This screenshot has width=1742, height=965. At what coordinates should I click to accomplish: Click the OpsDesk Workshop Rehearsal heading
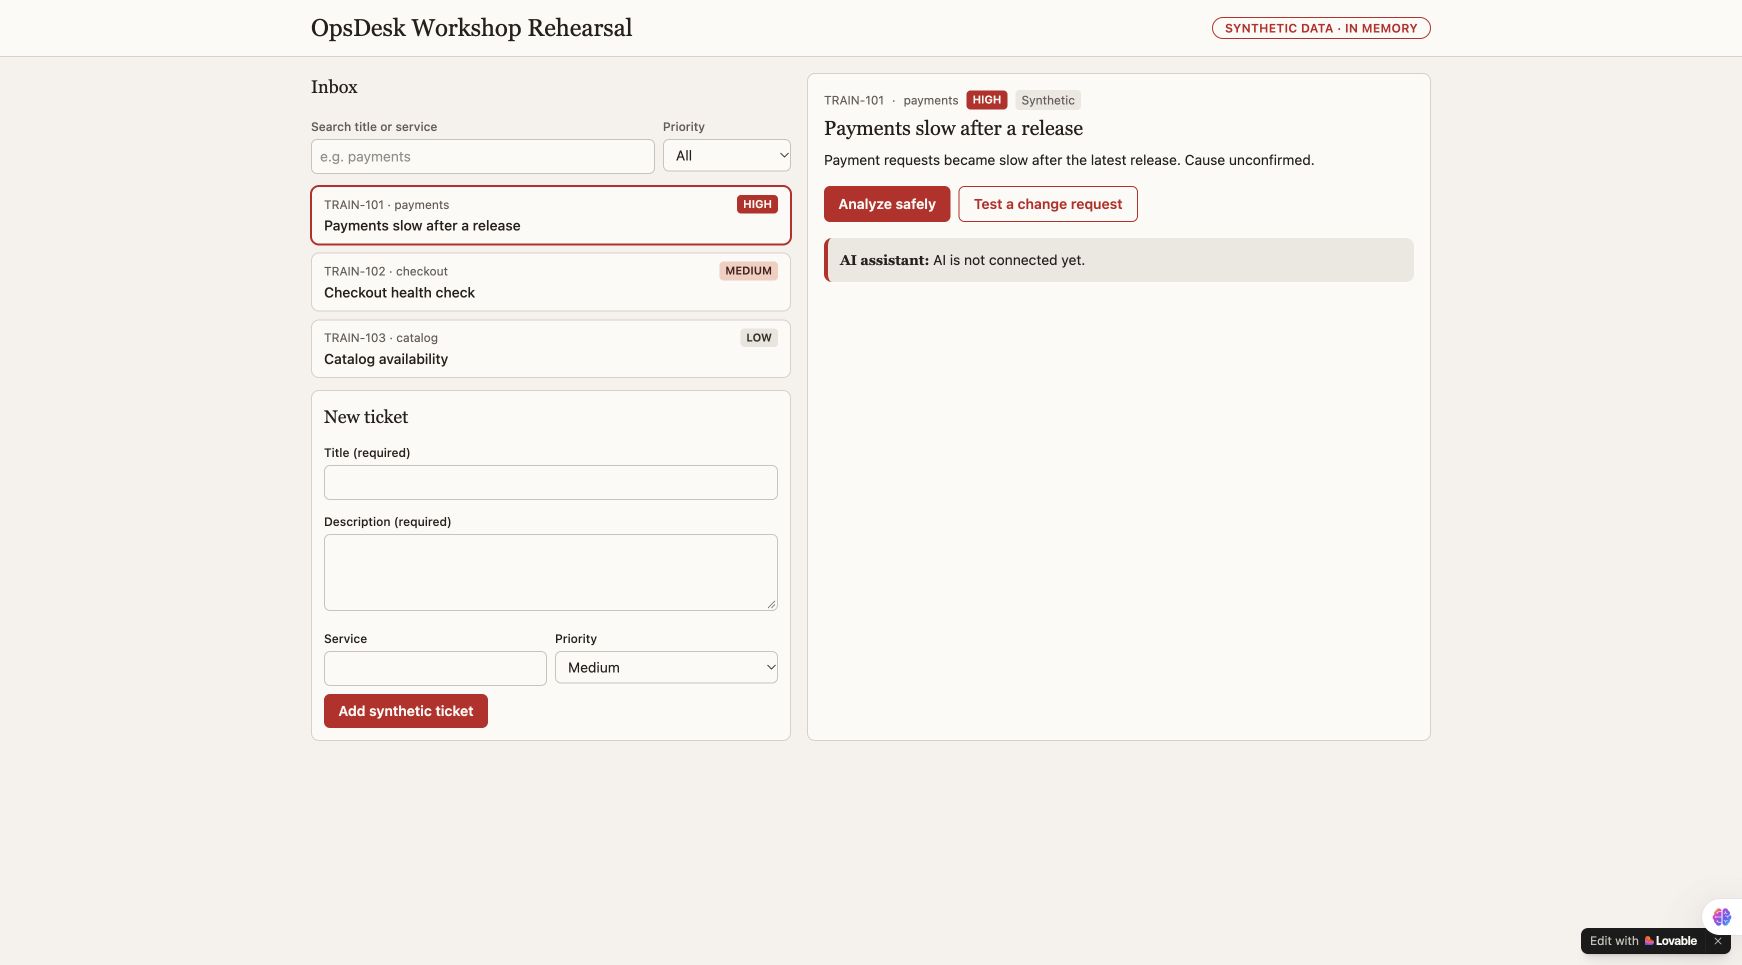[x=472, y=28]
